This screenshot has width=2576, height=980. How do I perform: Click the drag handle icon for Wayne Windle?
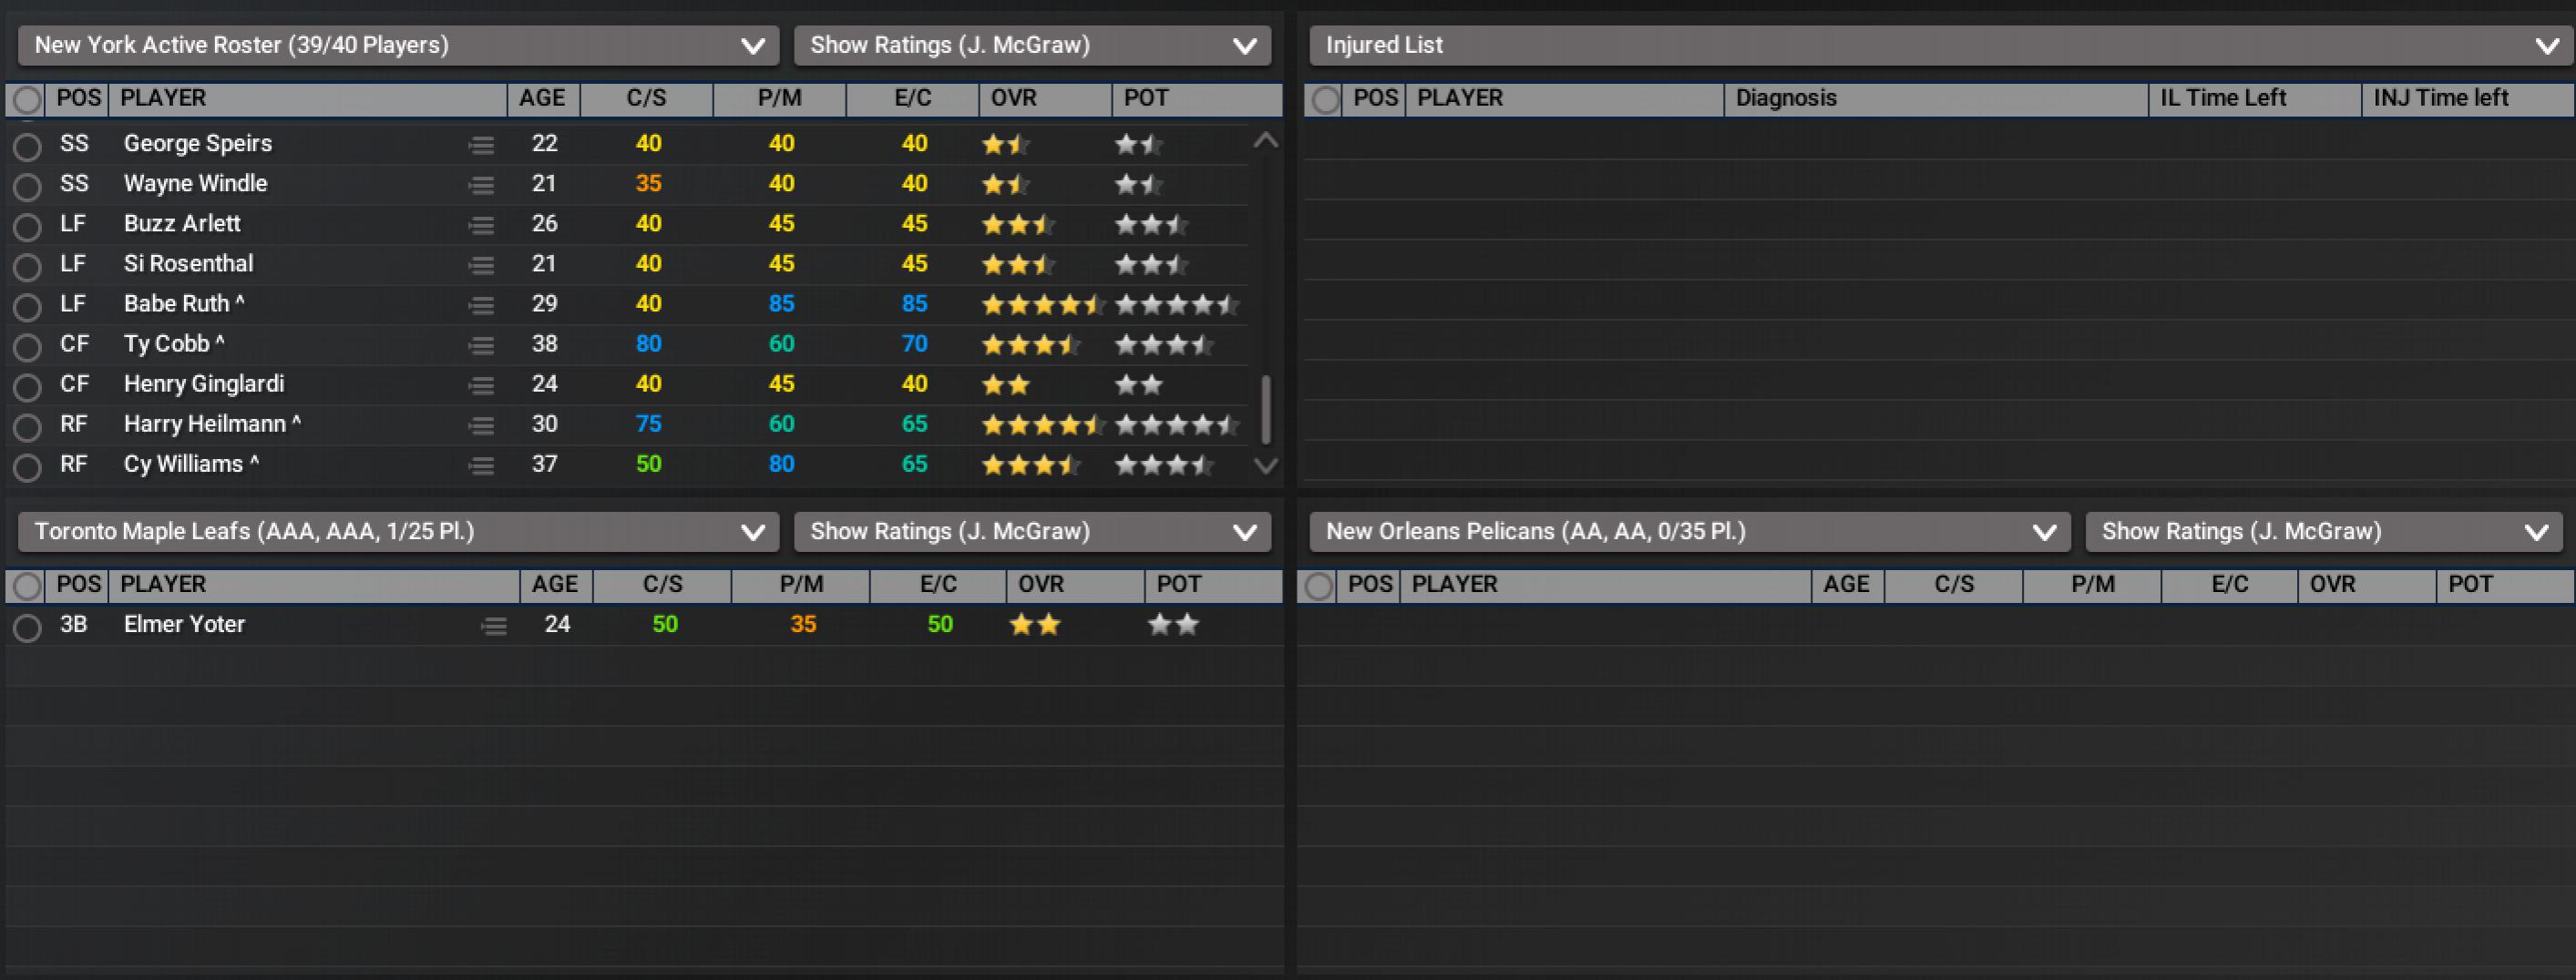point(481,185)
